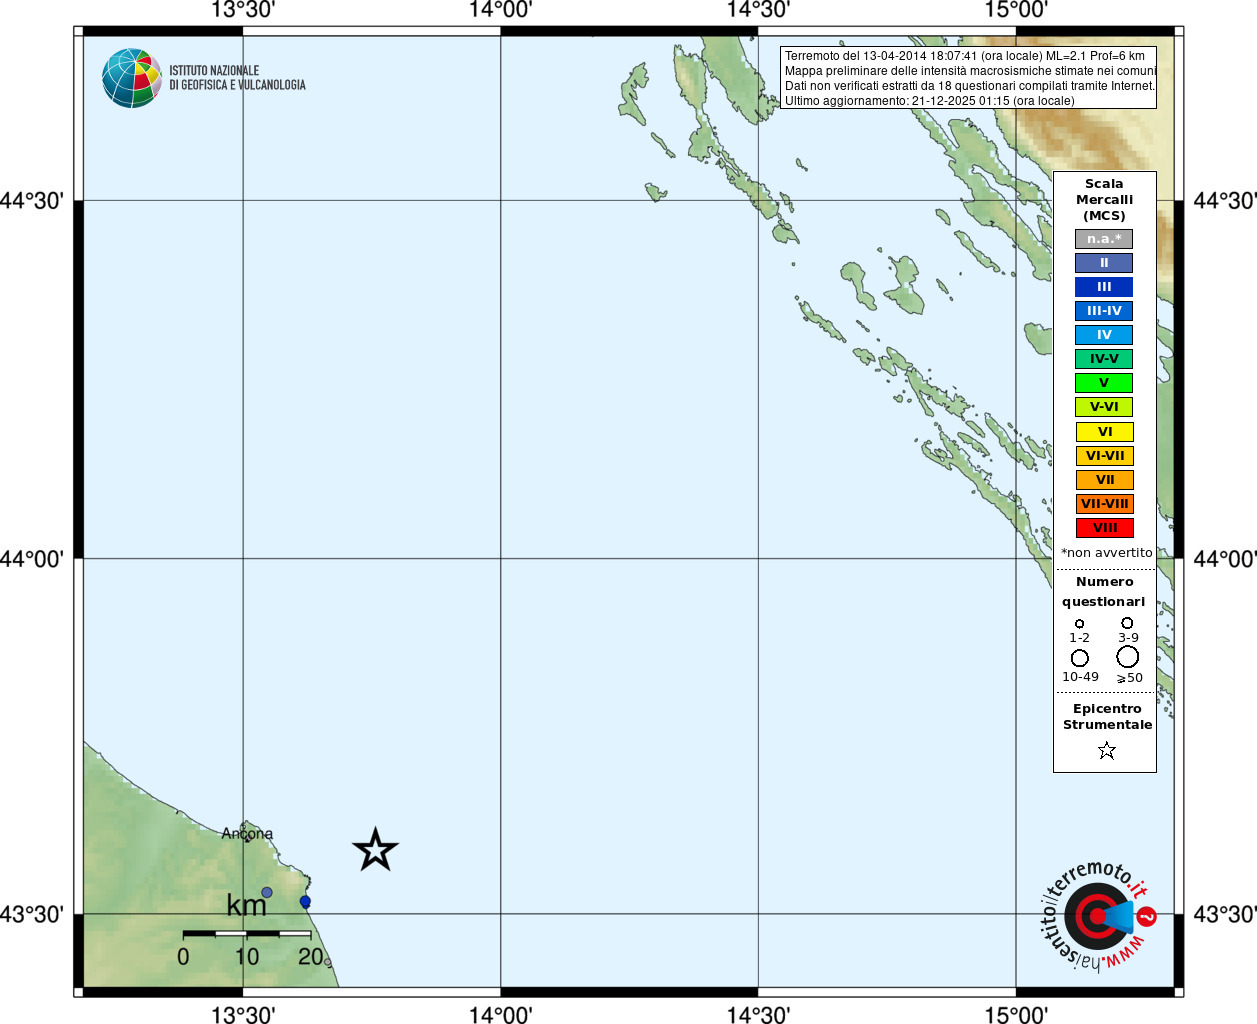Click the 'Terremoto del 13-04-2014' info line
This screenshot has width=1257, height=1024.
tap(964, 56)
